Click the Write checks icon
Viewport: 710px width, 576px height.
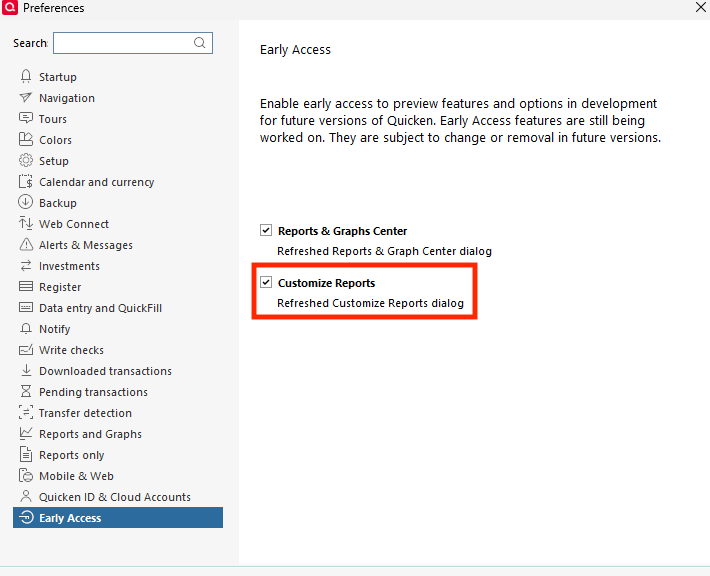pos(26,350)
